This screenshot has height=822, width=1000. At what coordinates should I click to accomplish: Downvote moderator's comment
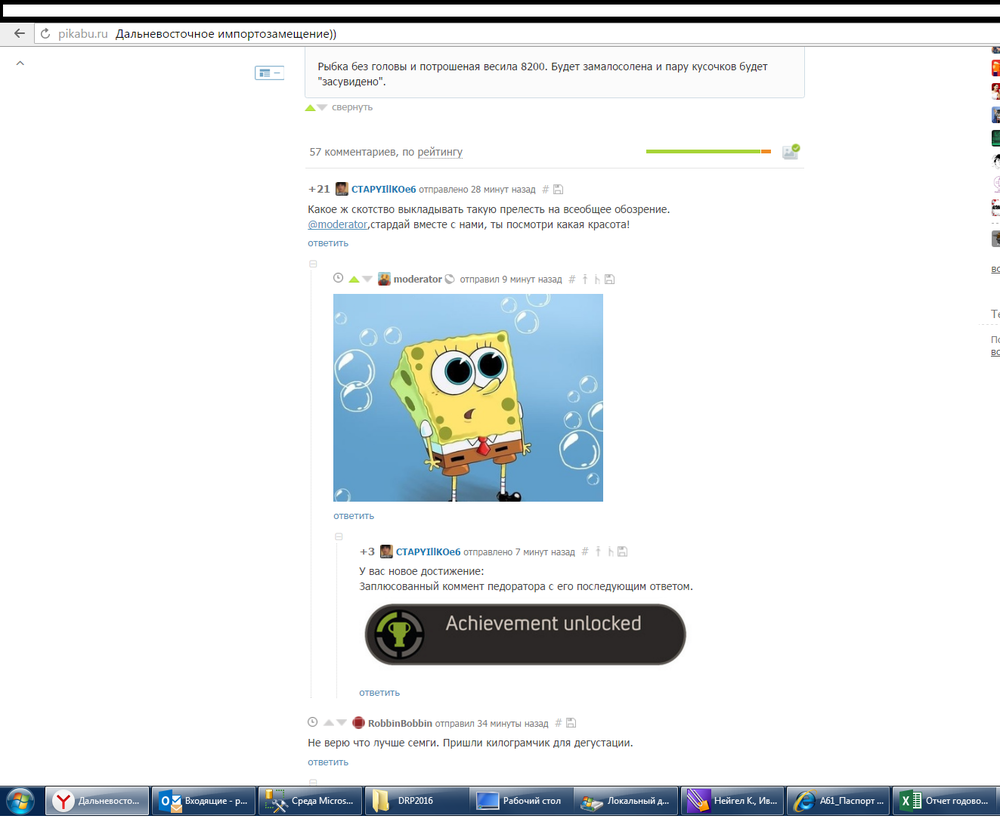coord(367,279)
